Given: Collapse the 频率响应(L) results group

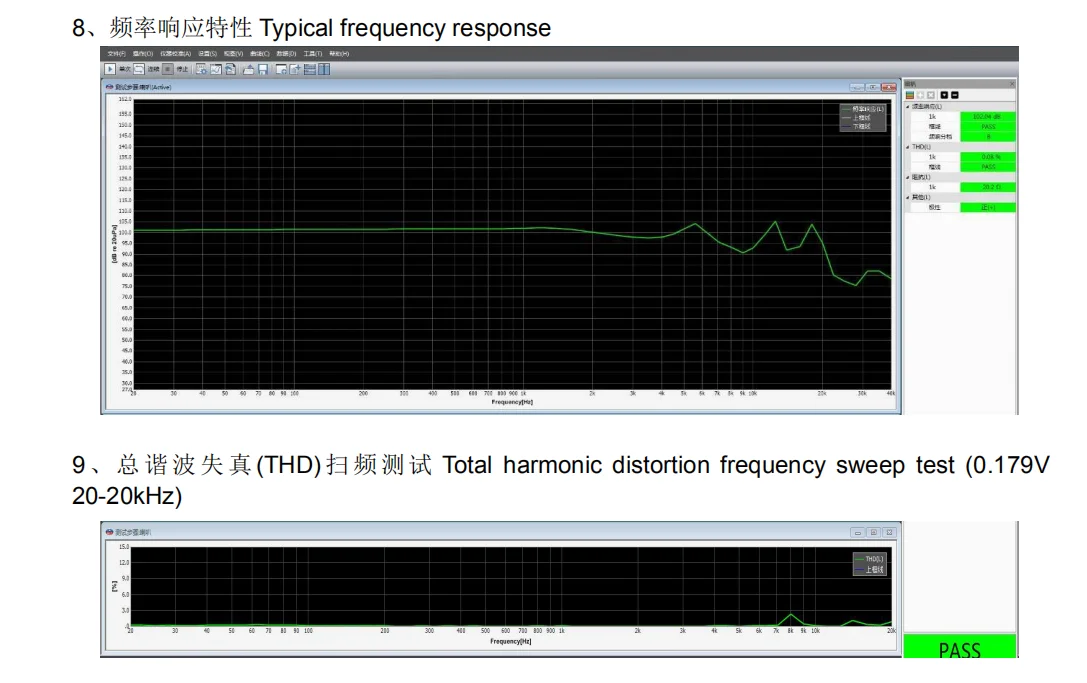Looking at the screenshot, I should (x=907, y=107).
